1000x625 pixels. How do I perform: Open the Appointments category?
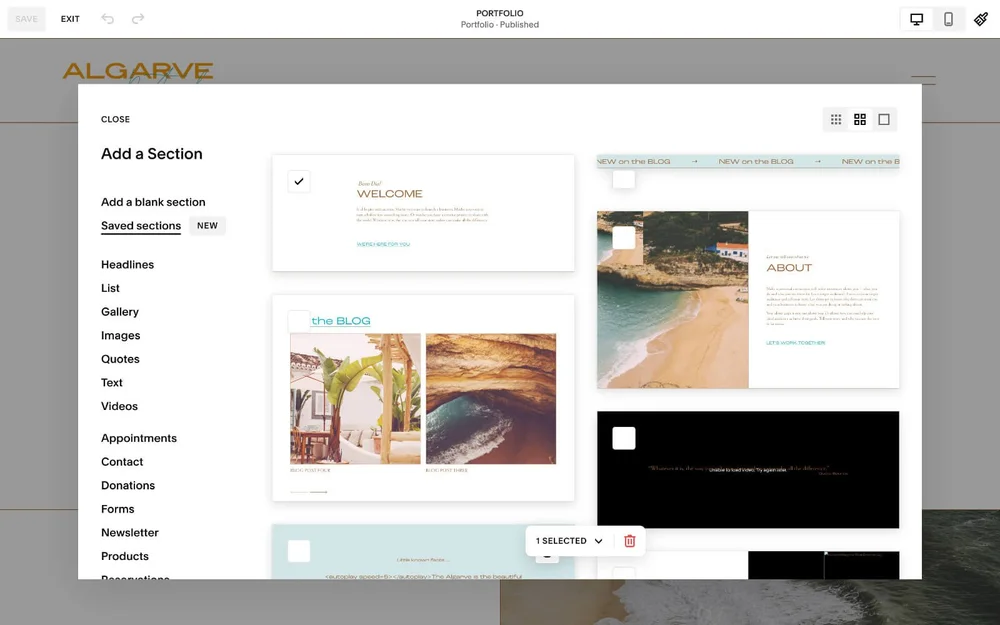pyautogui.click(x=139, y=438)
